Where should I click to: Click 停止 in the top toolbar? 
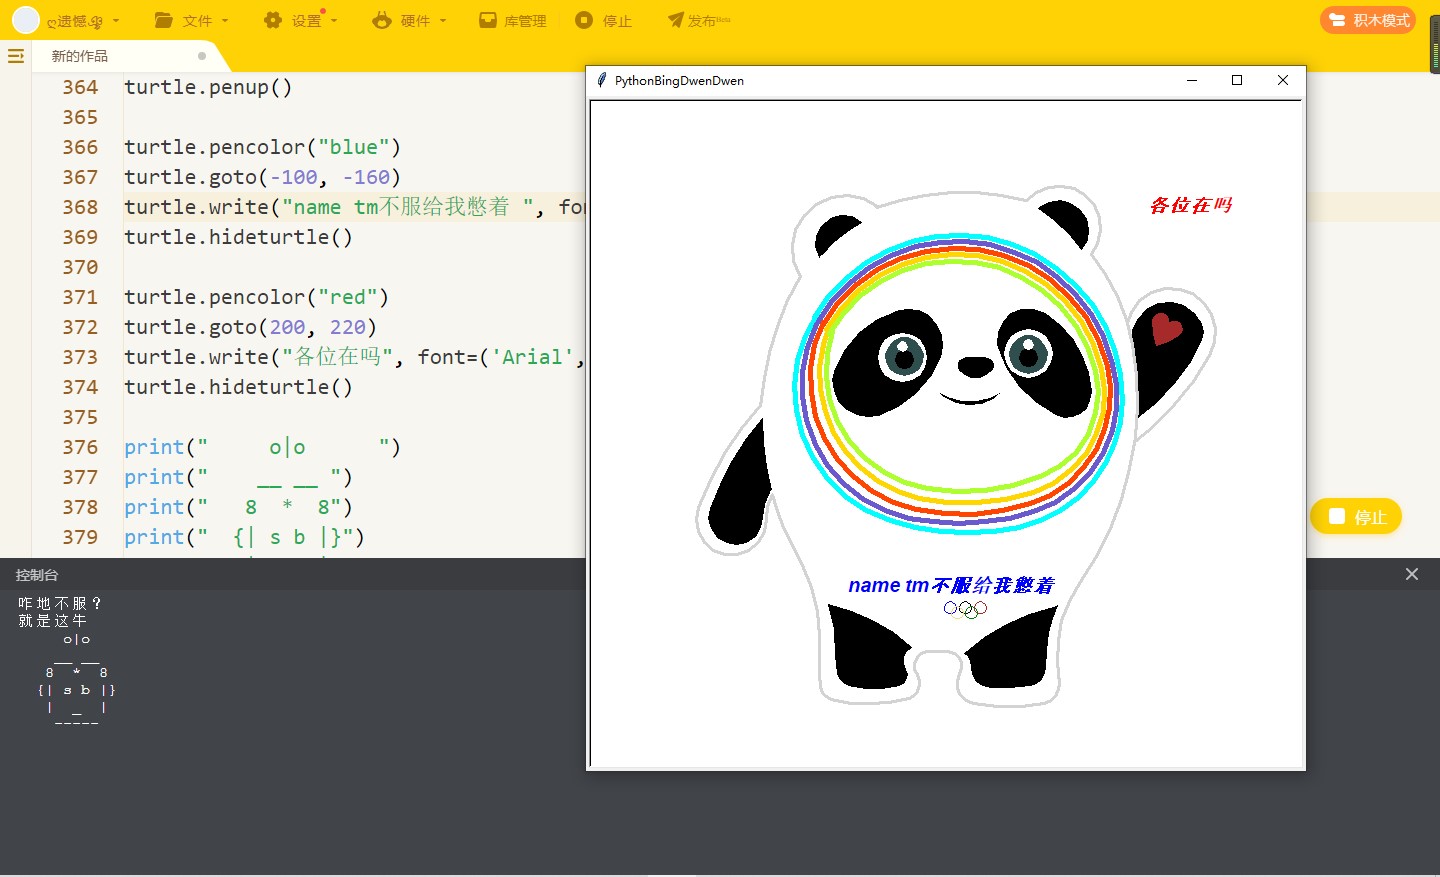(x=604, y=20)
